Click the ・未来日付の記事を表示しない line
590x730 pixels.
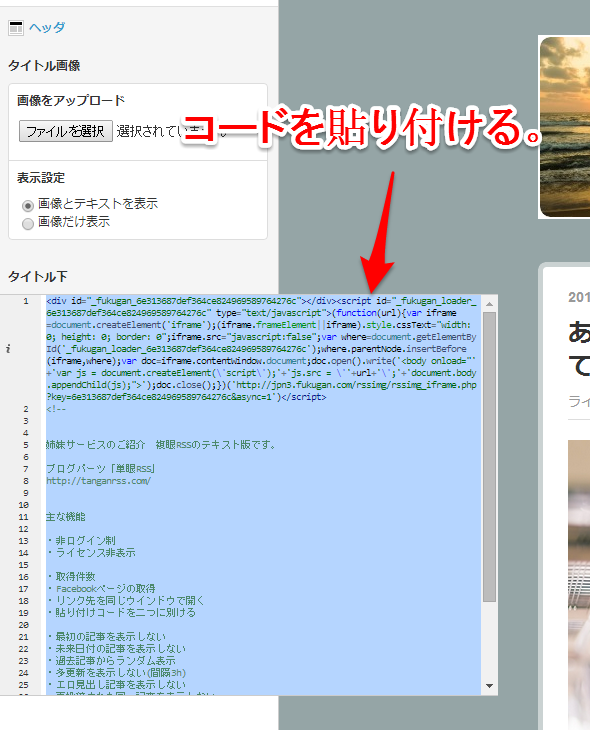[116, 649]
